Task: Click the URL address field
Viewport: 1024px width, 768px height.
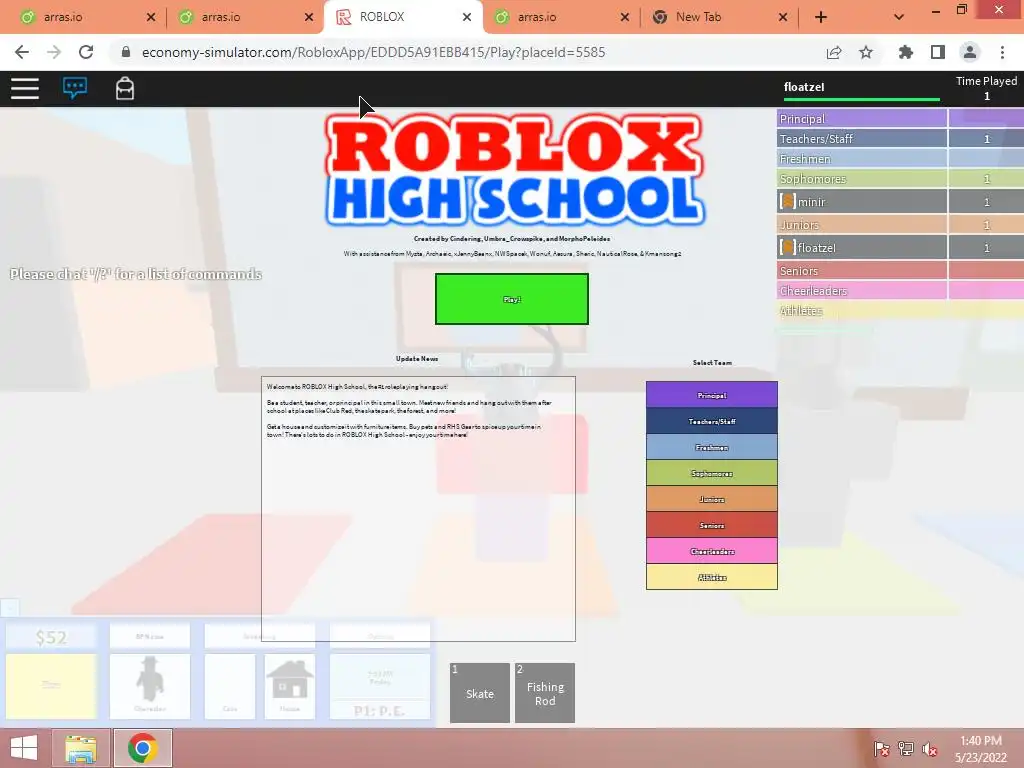Action: click(x=374, y=52)
